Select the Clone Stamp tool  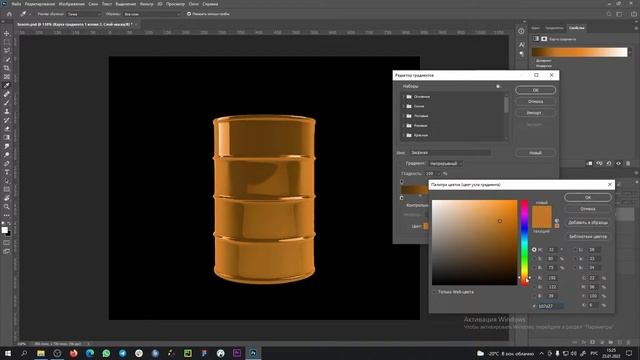[7, 111]
